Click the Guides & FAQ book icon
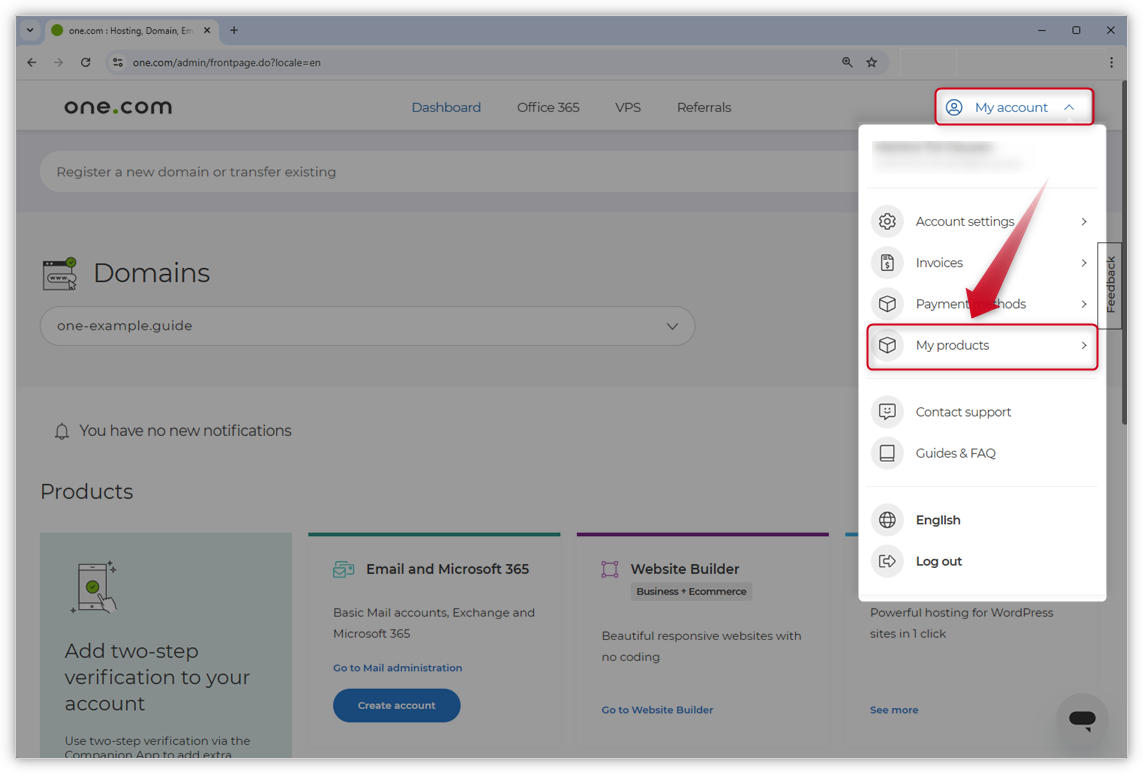 (887, 452)
